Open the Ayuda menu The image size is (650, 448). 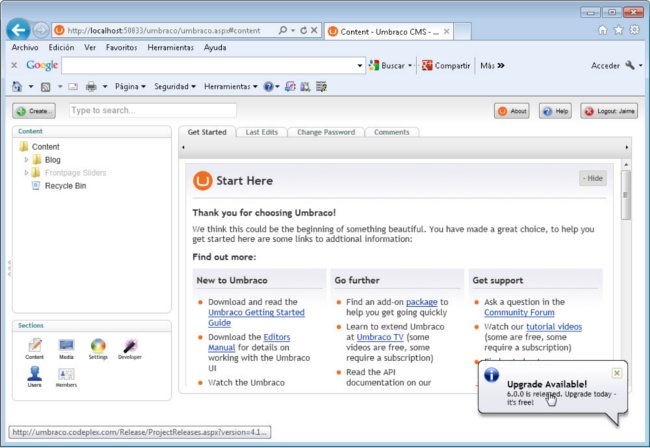click(x=215, y=48)
